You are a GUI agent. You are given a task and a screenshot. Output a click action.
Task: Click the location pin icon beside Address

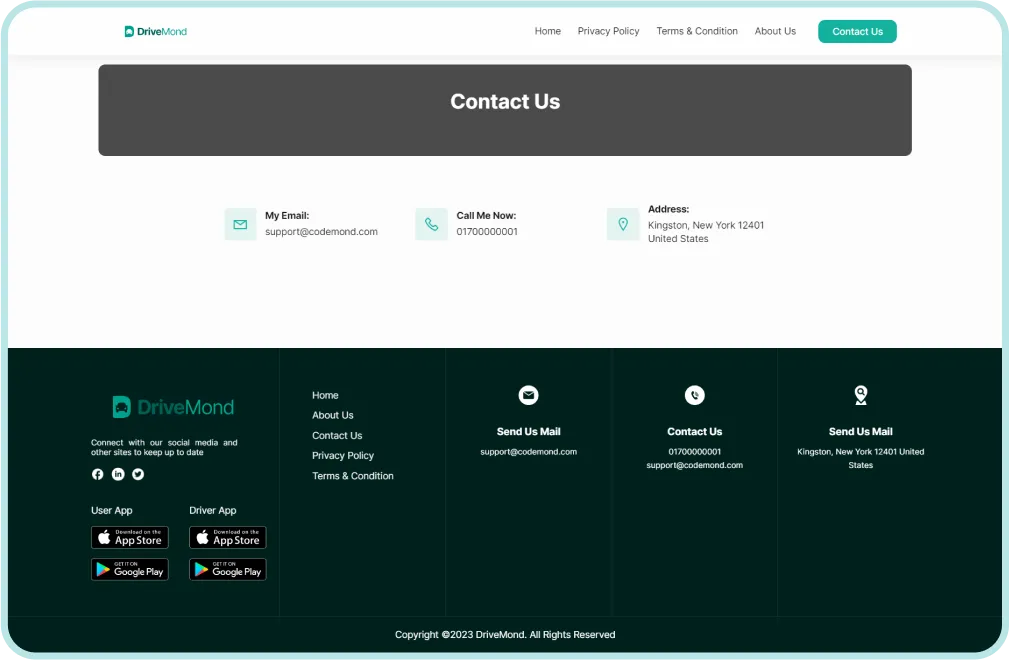tap(622, 225)
